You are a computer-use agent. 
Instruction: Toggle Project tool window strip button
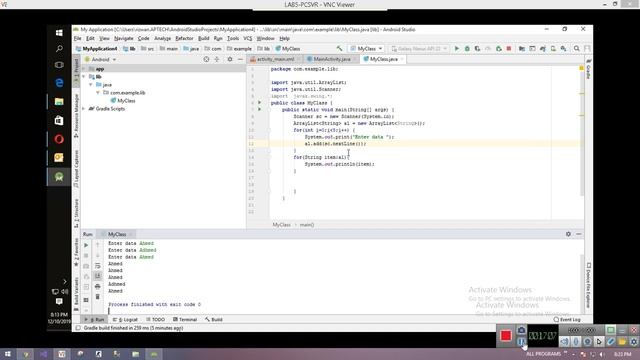click(x=76, y=72)
